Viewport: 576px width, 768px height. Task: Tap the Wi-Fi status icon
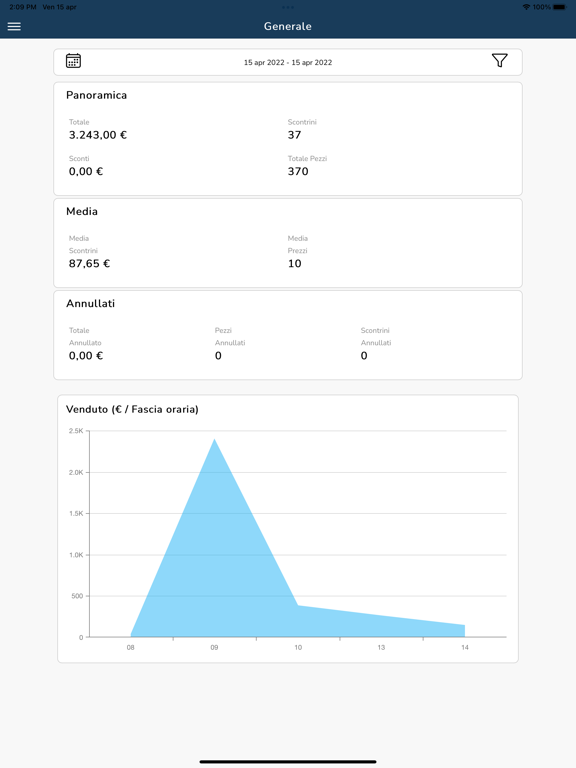point(526,7)
